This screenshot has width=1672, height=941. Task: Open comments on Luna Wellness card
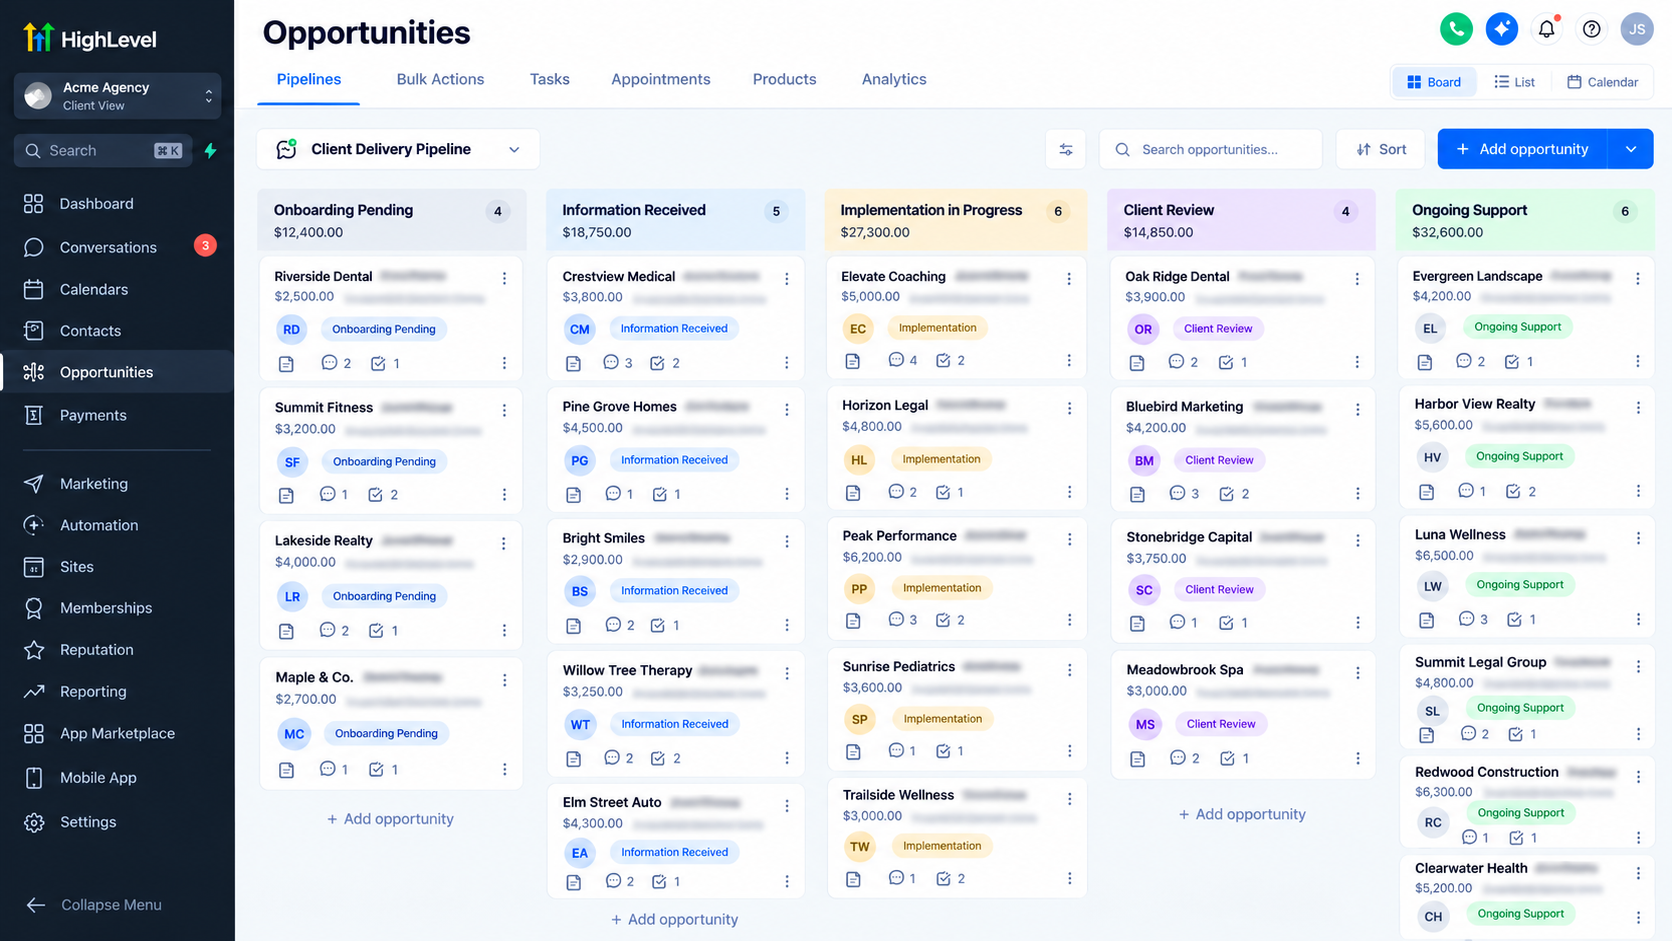coord(1466,619)
